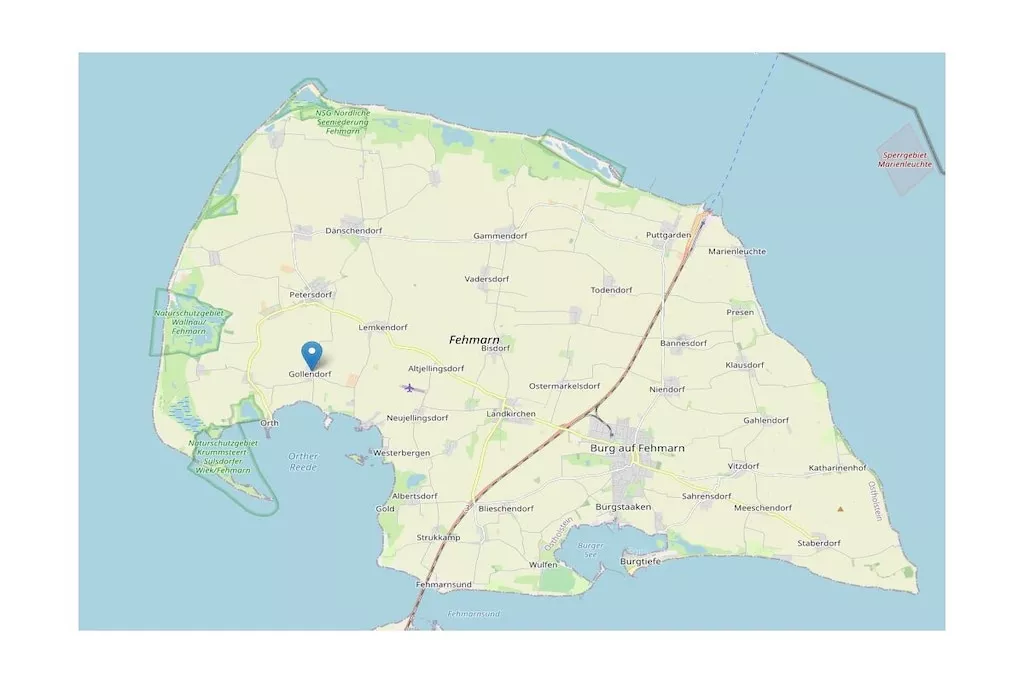
Task: Select the Puttgarden town label
Action: click(668, 234)
